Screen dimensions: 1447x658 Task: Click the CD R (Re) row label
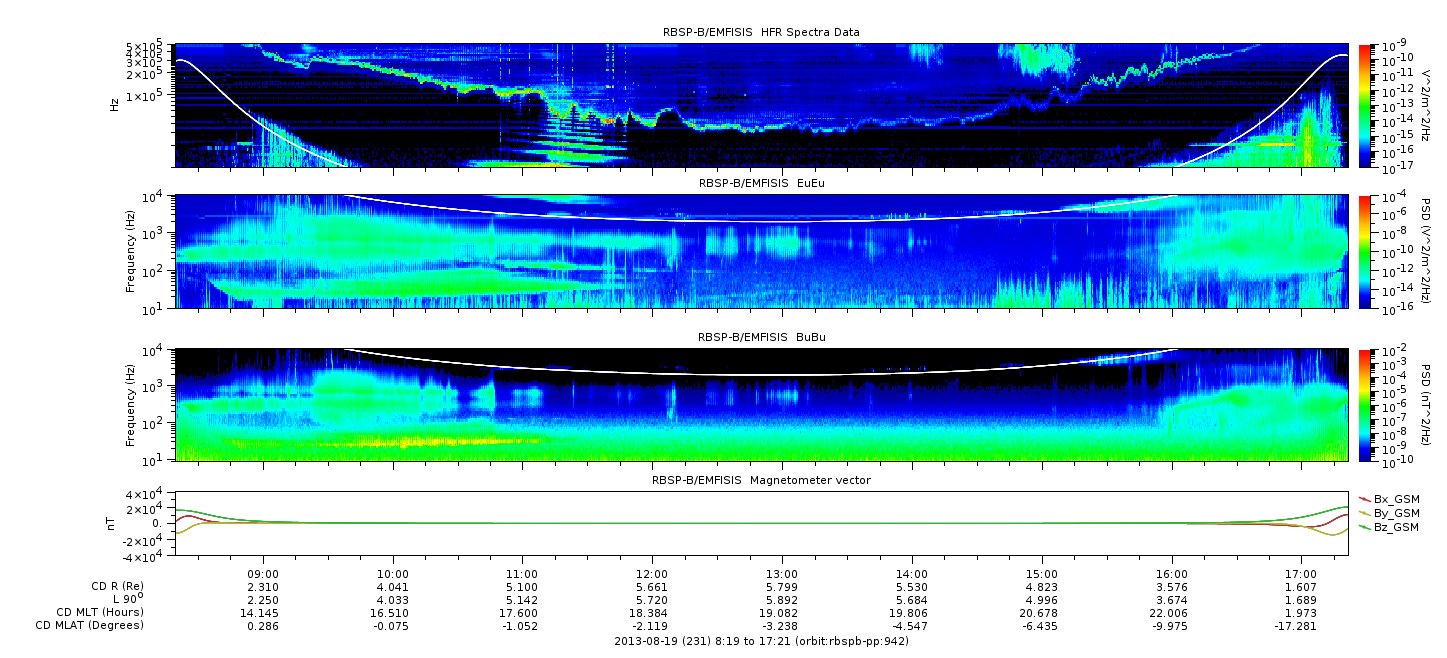(x=112, y=588)
